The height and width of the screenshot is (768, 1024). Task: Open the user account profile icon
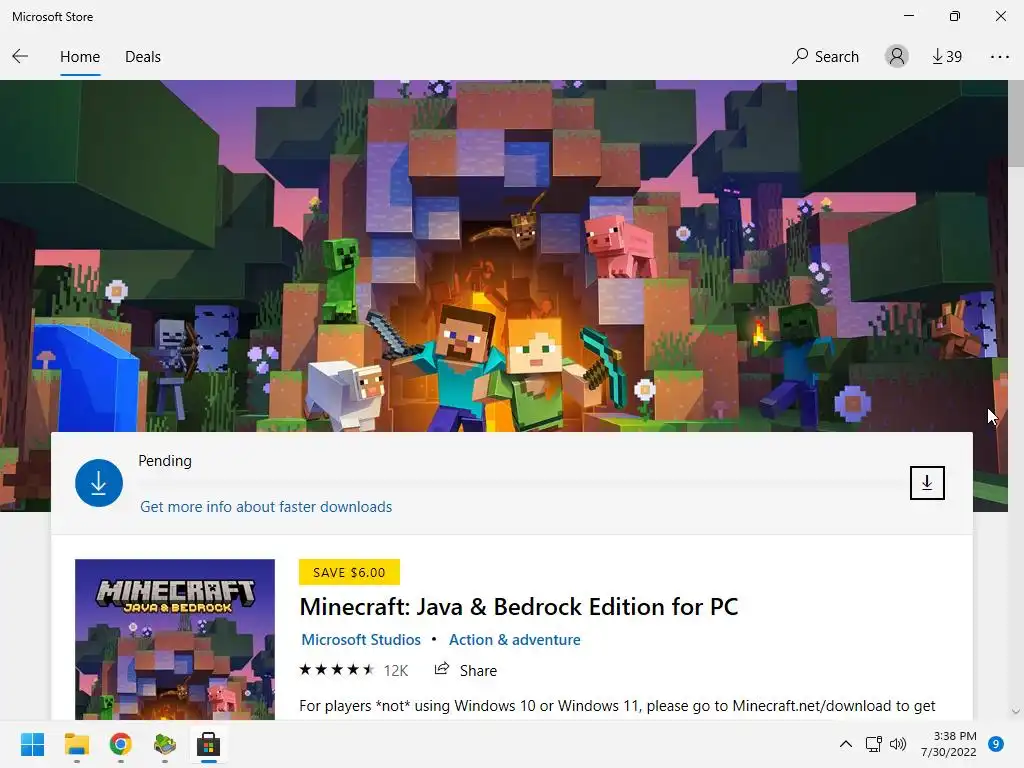tap(897, 56)
